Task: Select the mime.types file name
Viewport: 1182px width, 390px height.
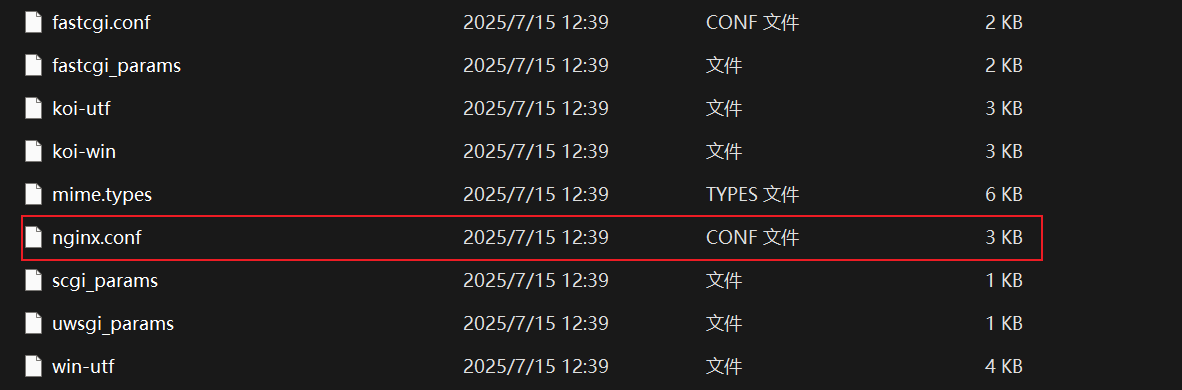Action: [x=102, y=195]
